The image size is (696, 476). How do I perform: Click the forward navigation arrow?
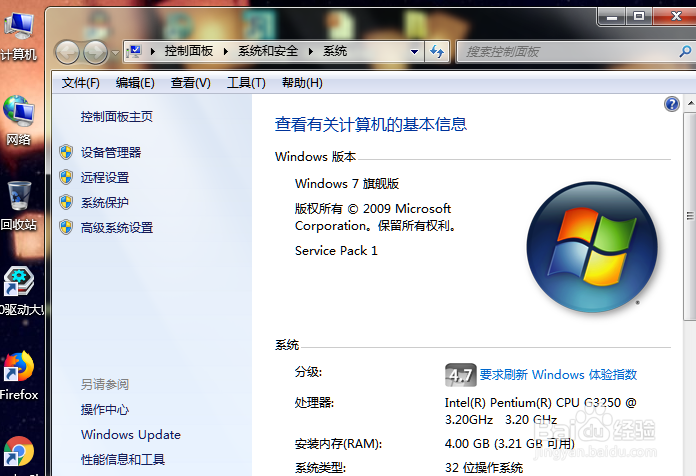point(95,52)
